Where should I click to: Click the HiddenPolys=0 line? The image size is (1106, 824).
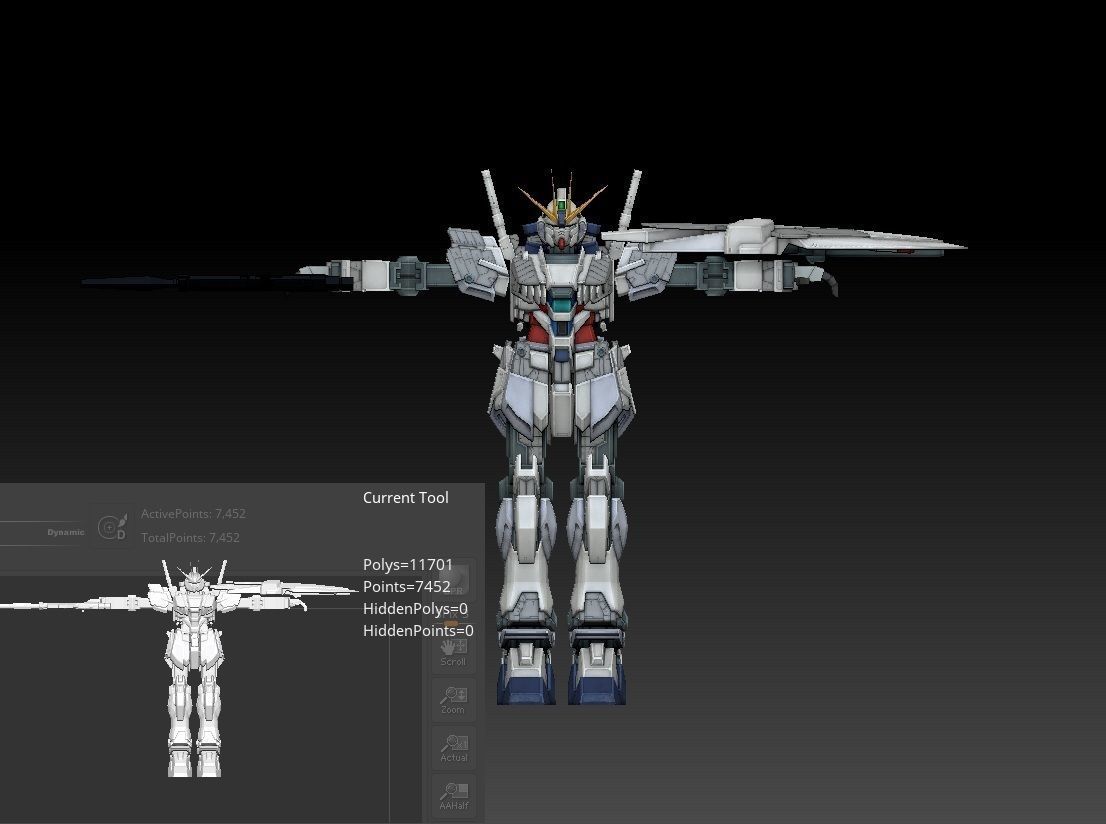coord(415,608)
